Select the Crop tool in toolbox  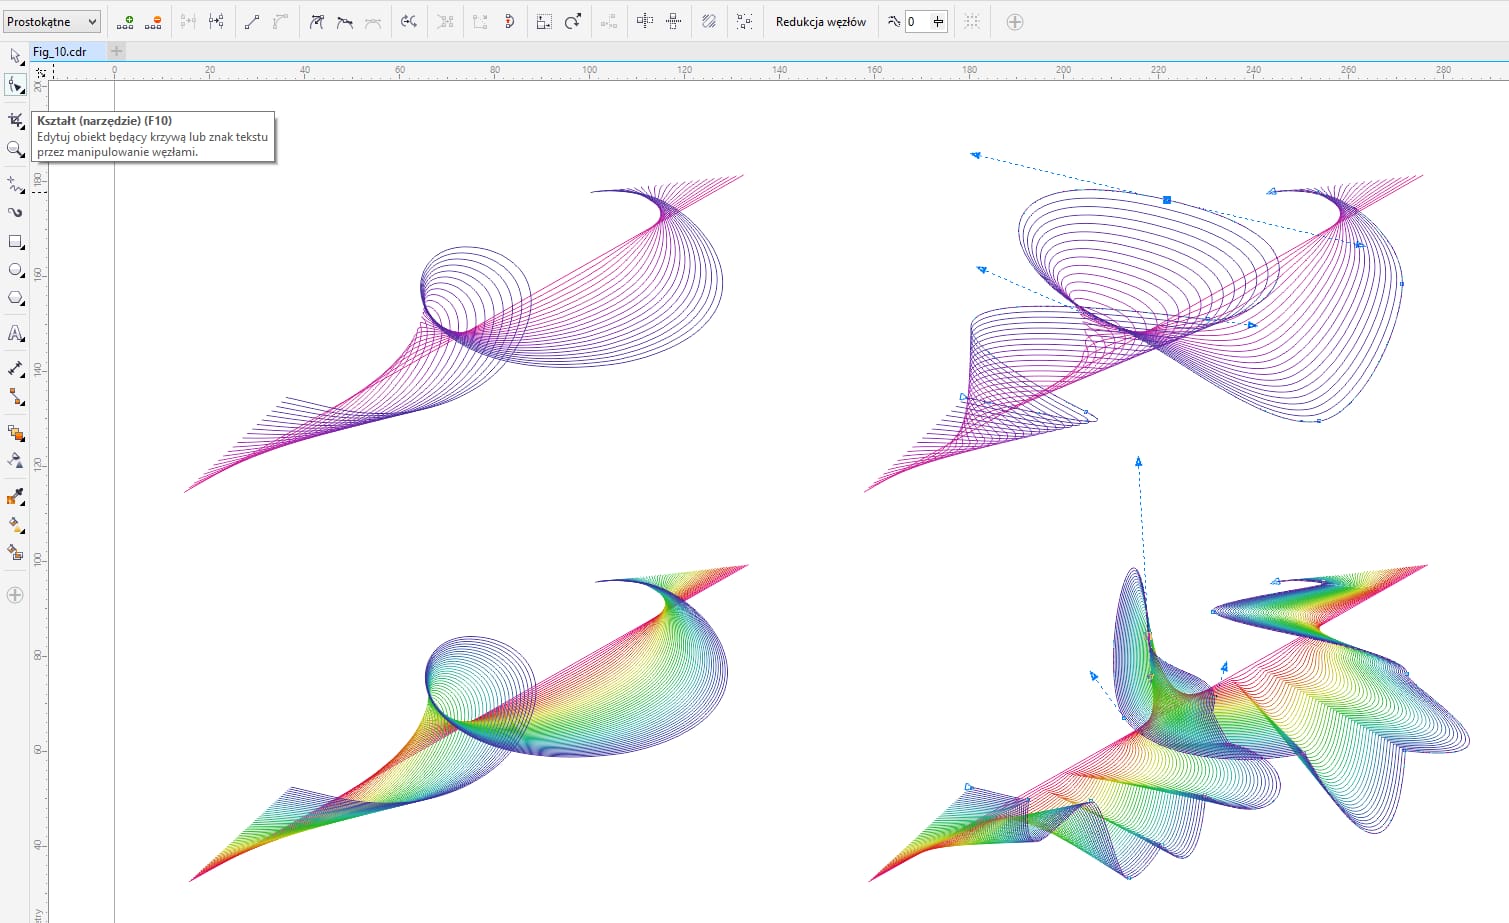tap(15, 120)
